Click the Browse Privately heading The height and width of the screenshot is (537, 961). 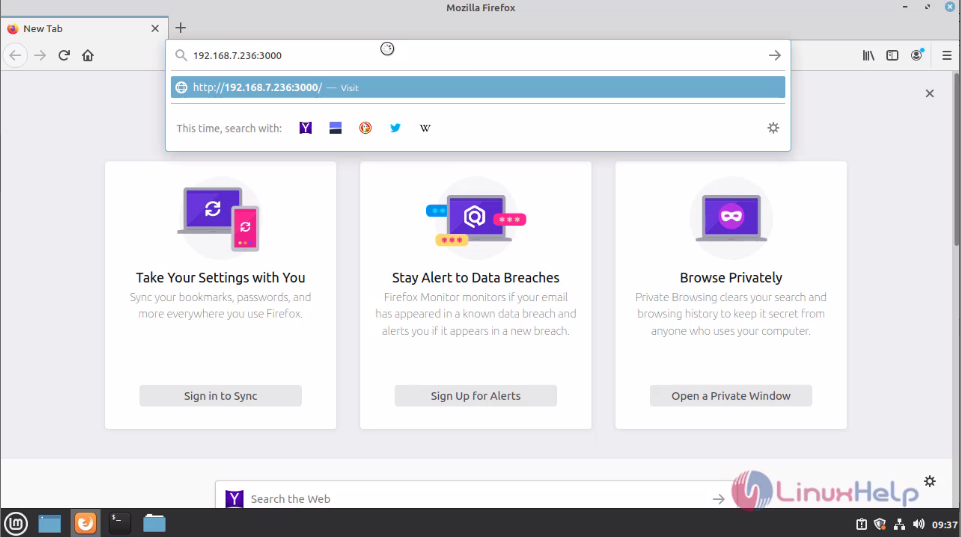[x=731, y=278]
